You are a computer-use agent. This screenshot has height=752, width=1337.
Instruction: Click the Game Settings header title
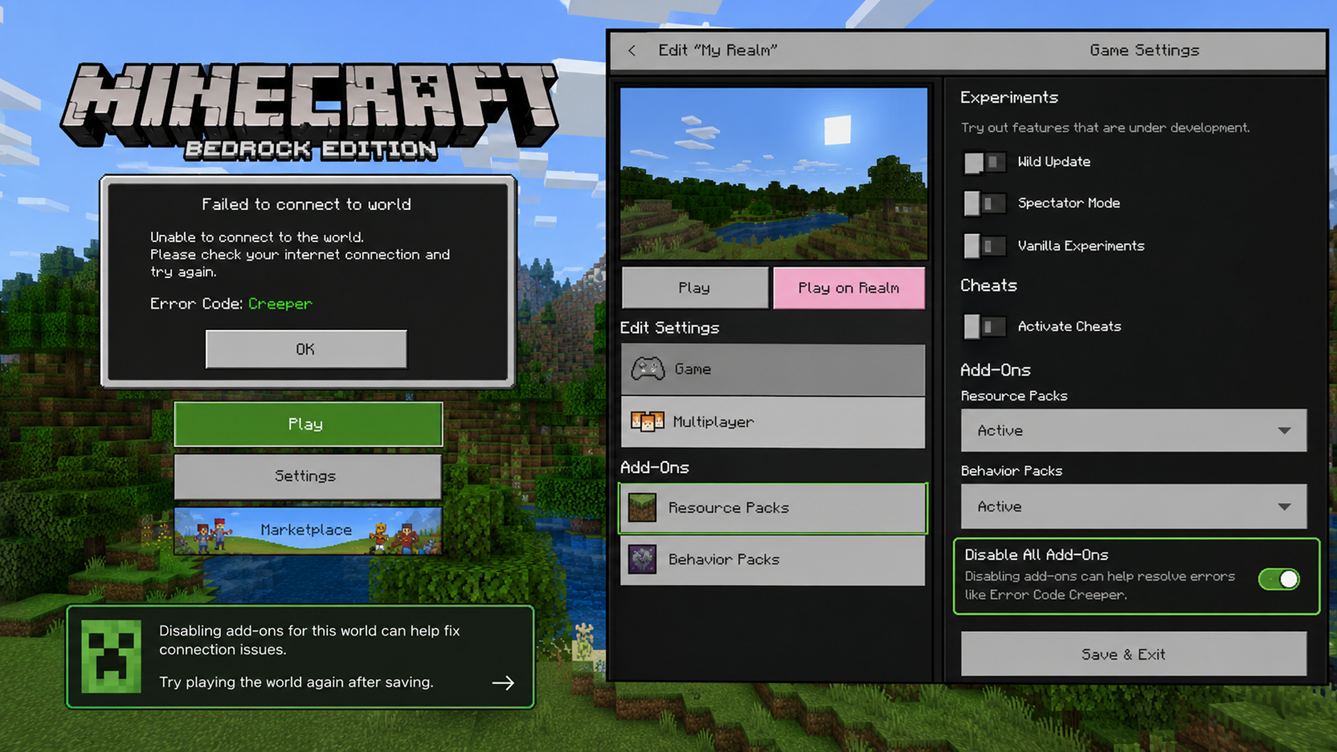(x=1144, y=50)
